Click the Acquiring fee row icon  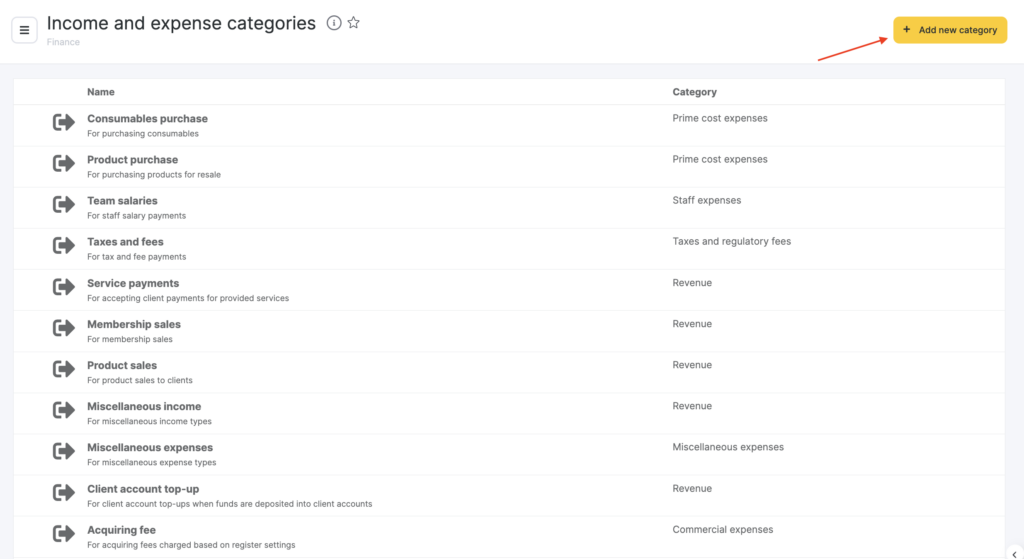(64, 534)
